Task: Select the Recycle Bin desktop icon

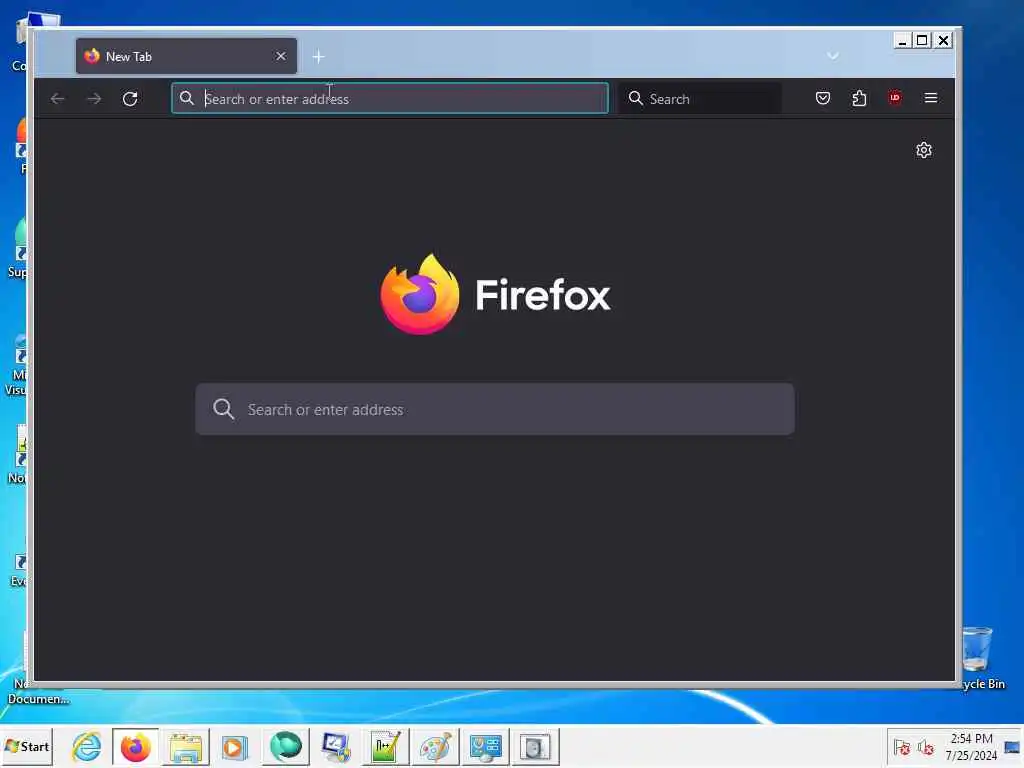Action: [980, 658]
